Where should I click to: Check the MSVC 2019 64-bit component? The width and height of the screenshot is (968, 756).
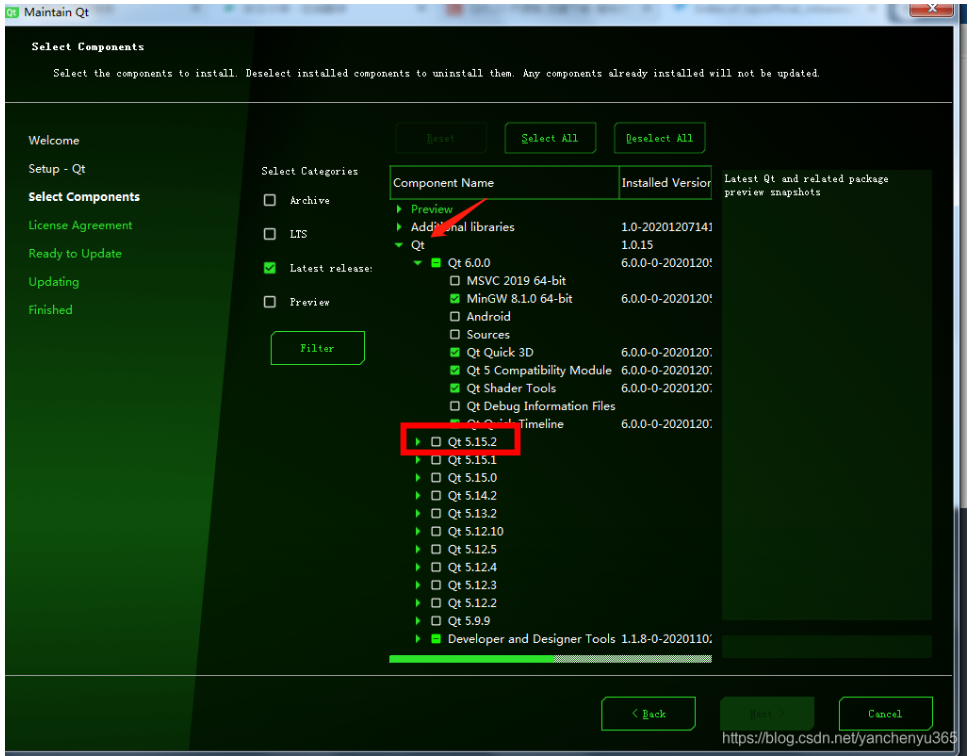[453, 281]
